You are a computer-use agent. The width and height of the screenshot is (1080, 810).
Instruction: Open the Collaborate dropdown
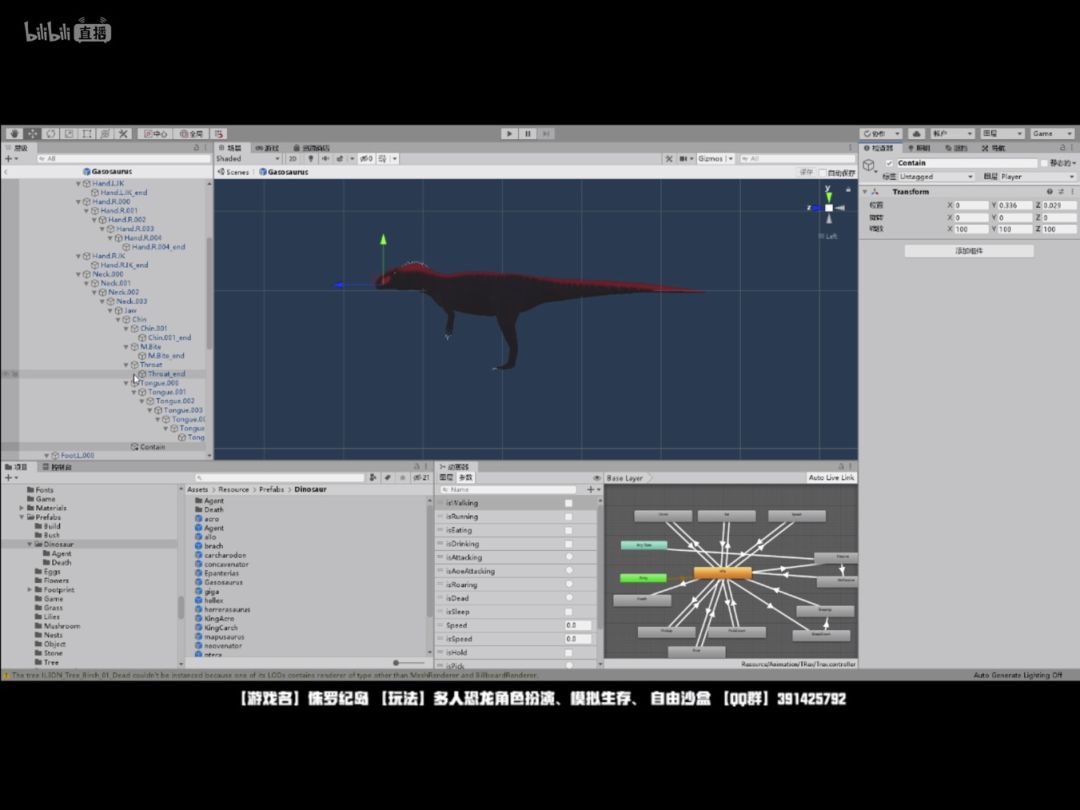[x=881, y=134]
